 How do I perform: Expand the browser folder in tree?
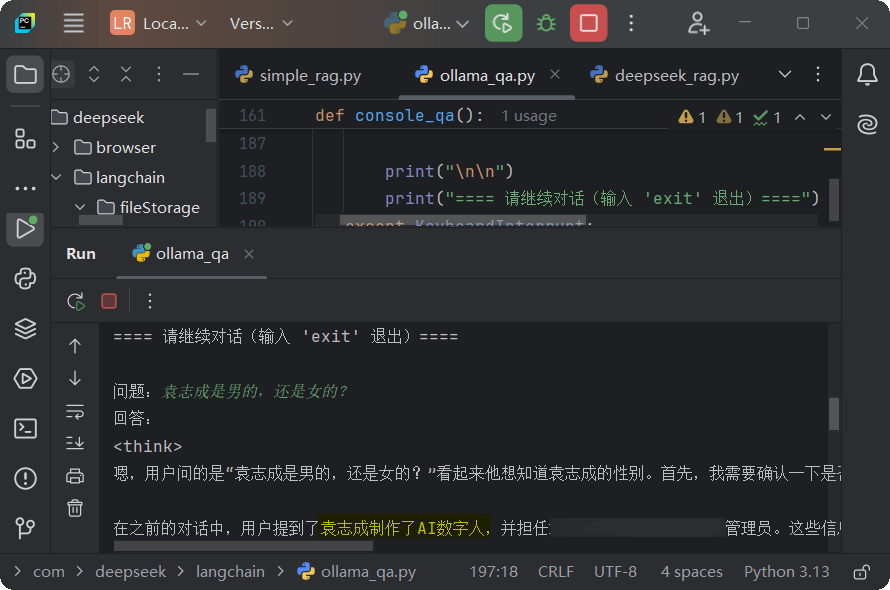(57, 148)
